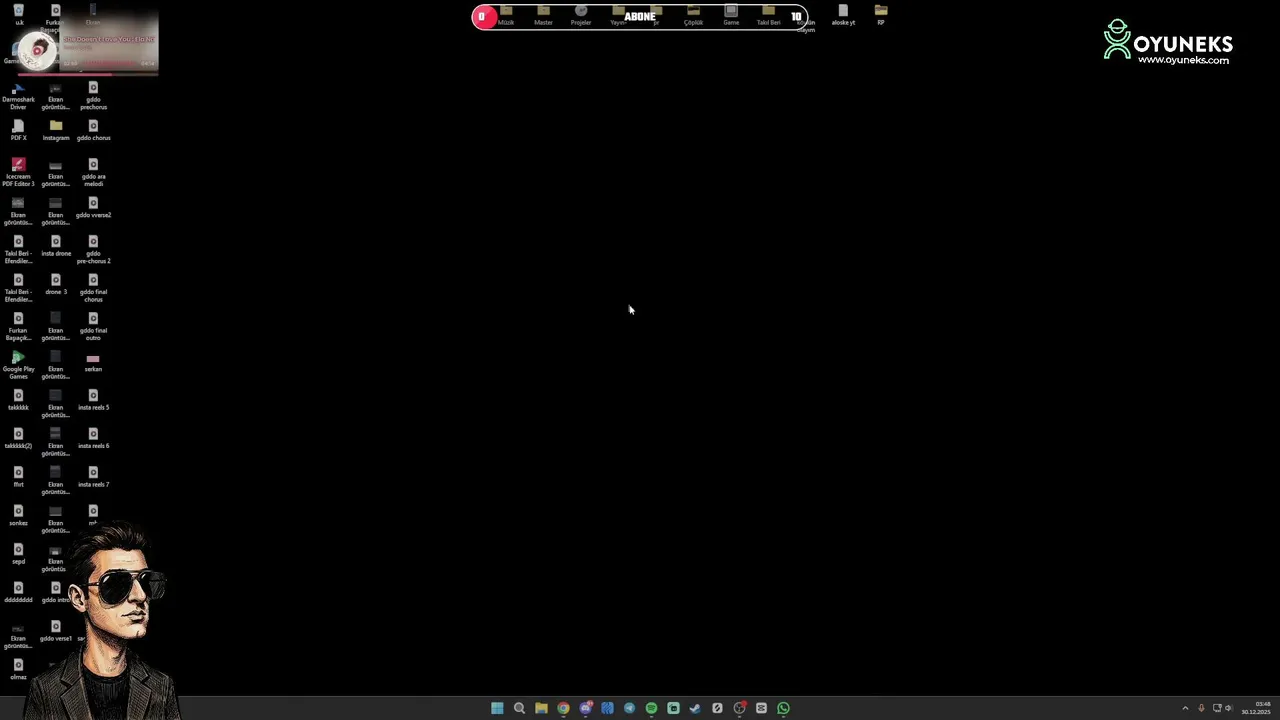Select the gddo chorus file

93,130
